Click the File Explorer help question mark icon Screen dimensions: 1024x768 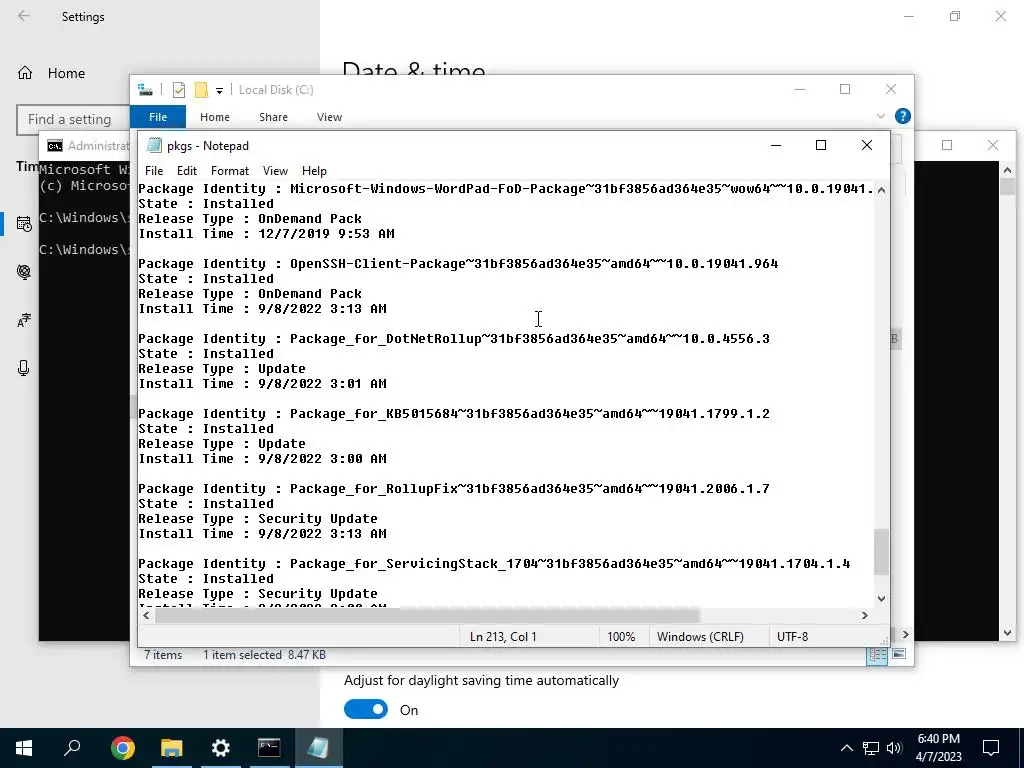click(x=903, y=116)
